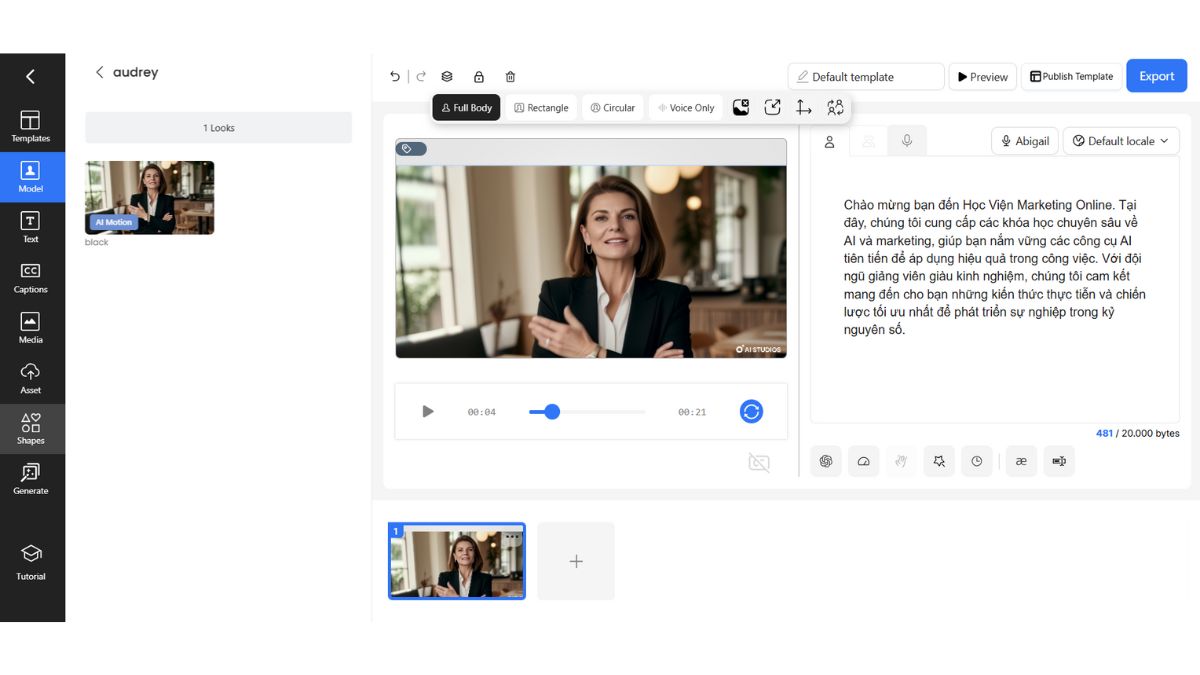
Task: Choose the Abigail voice selector
Action: tap(1025, 141)
